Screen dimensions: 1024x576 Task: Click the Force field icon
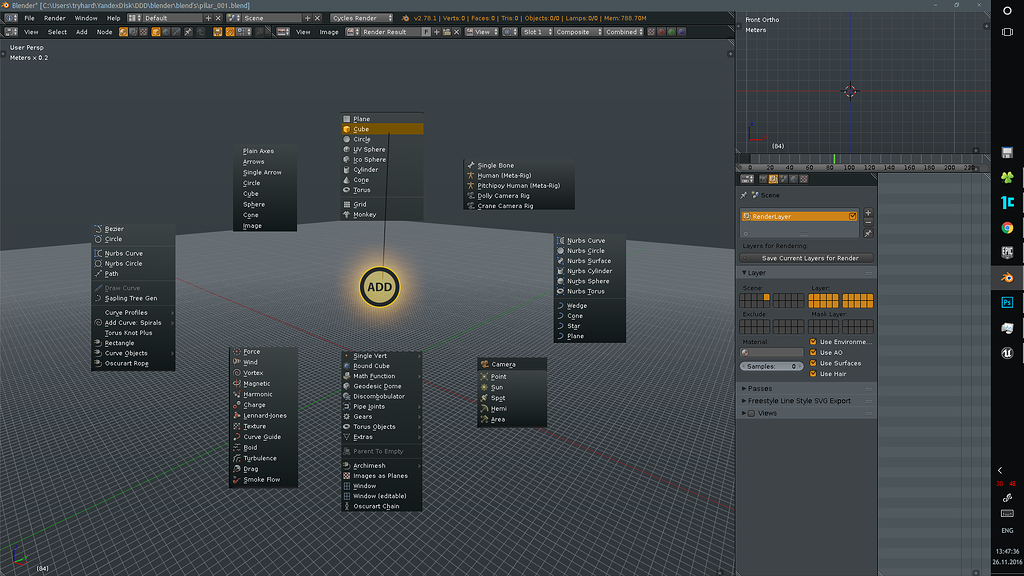click(x=237, y=351)
